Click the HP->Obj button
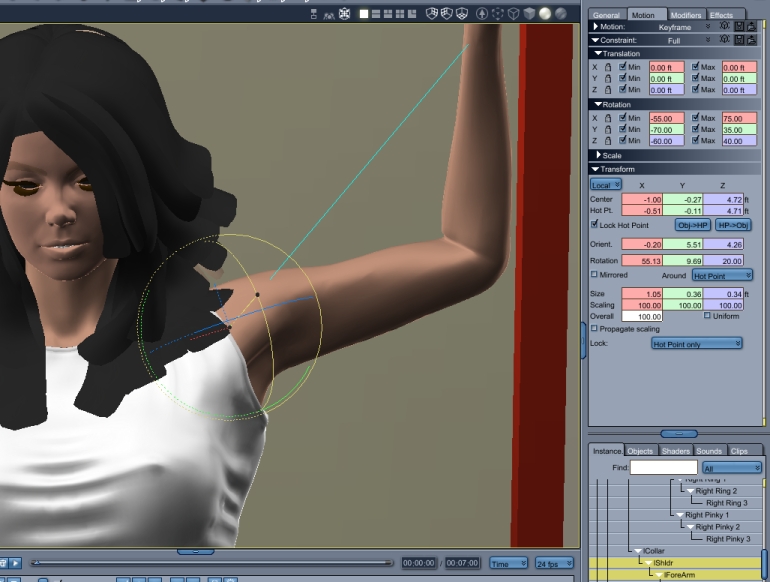770x582 pixels. click(733, 225)
